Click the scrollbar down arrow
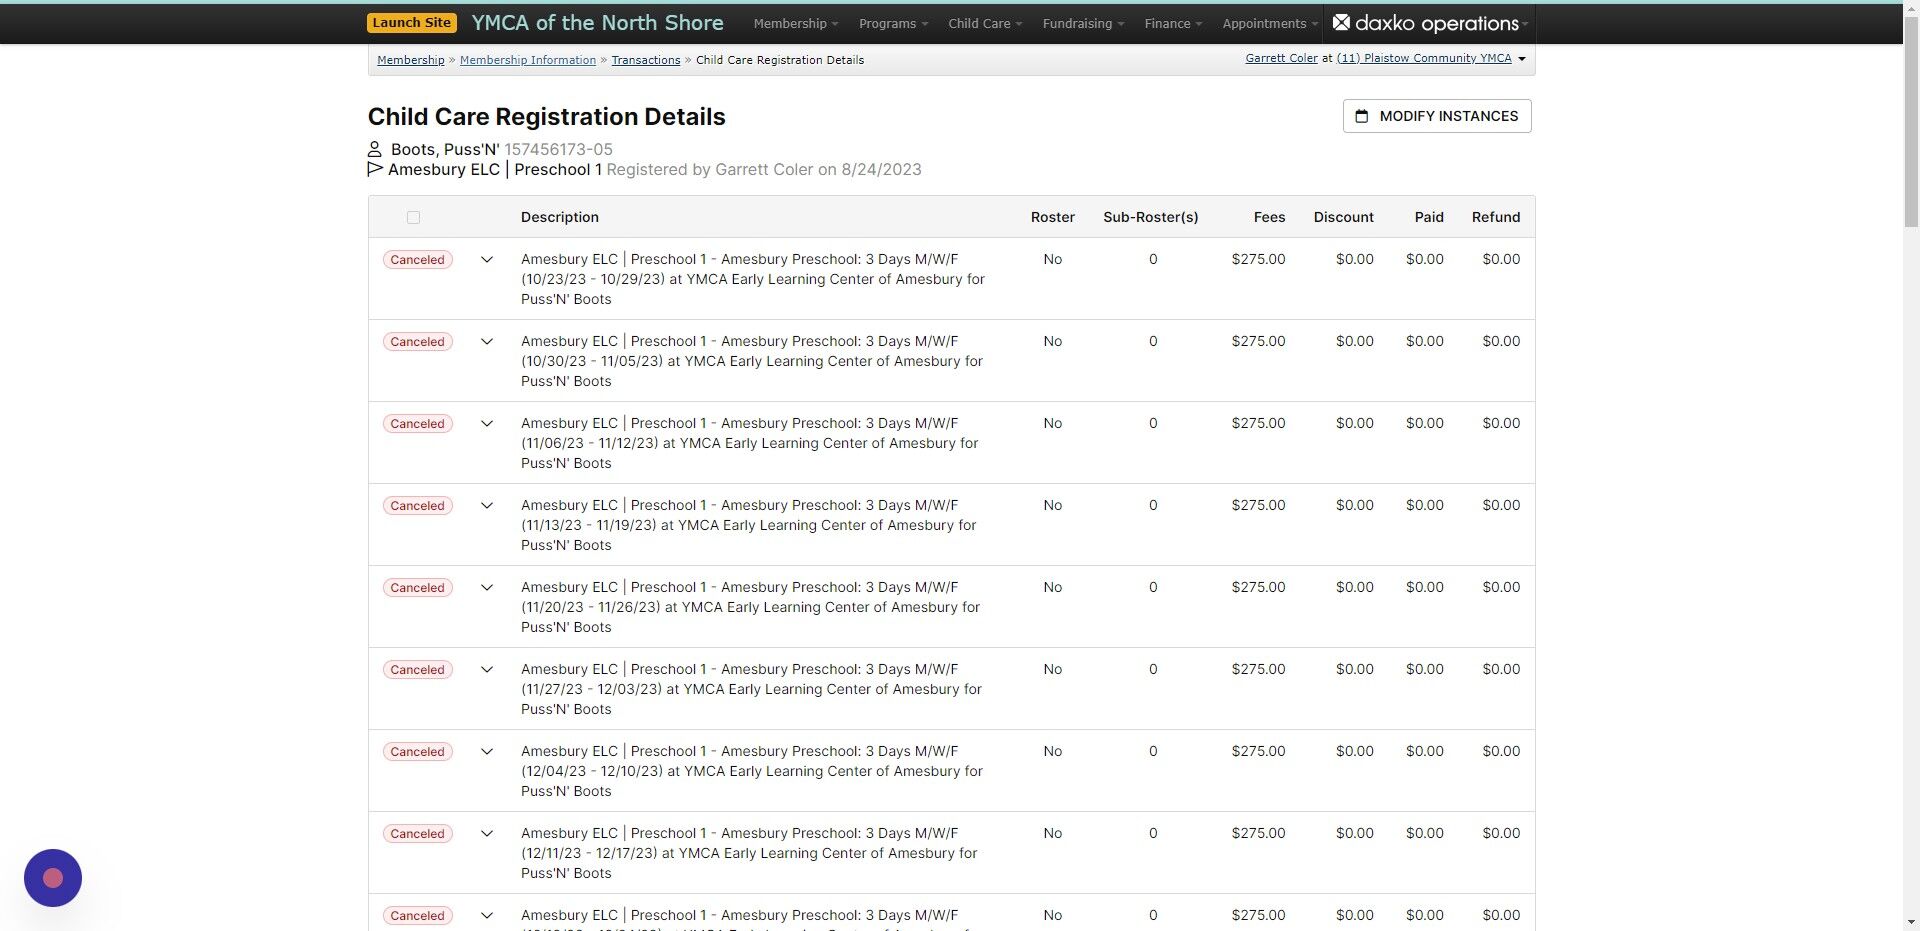The width and height of the screenshot is (1920, 931). (x=1911, y=922)
